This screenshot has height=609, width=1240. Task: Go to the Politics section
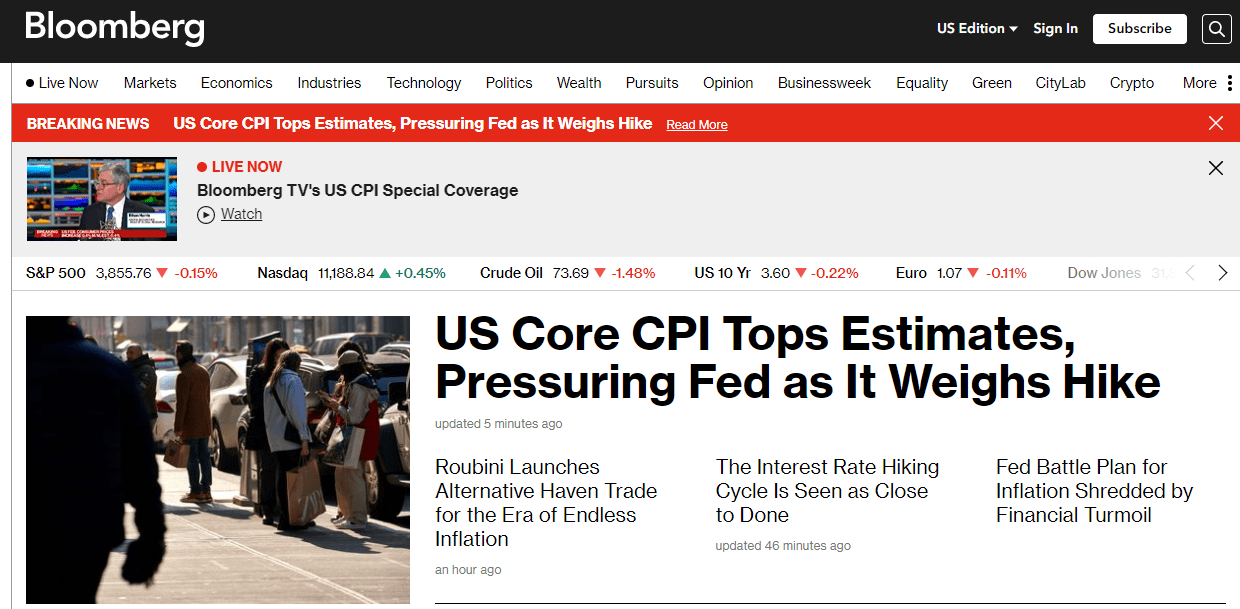pos(509,83)
